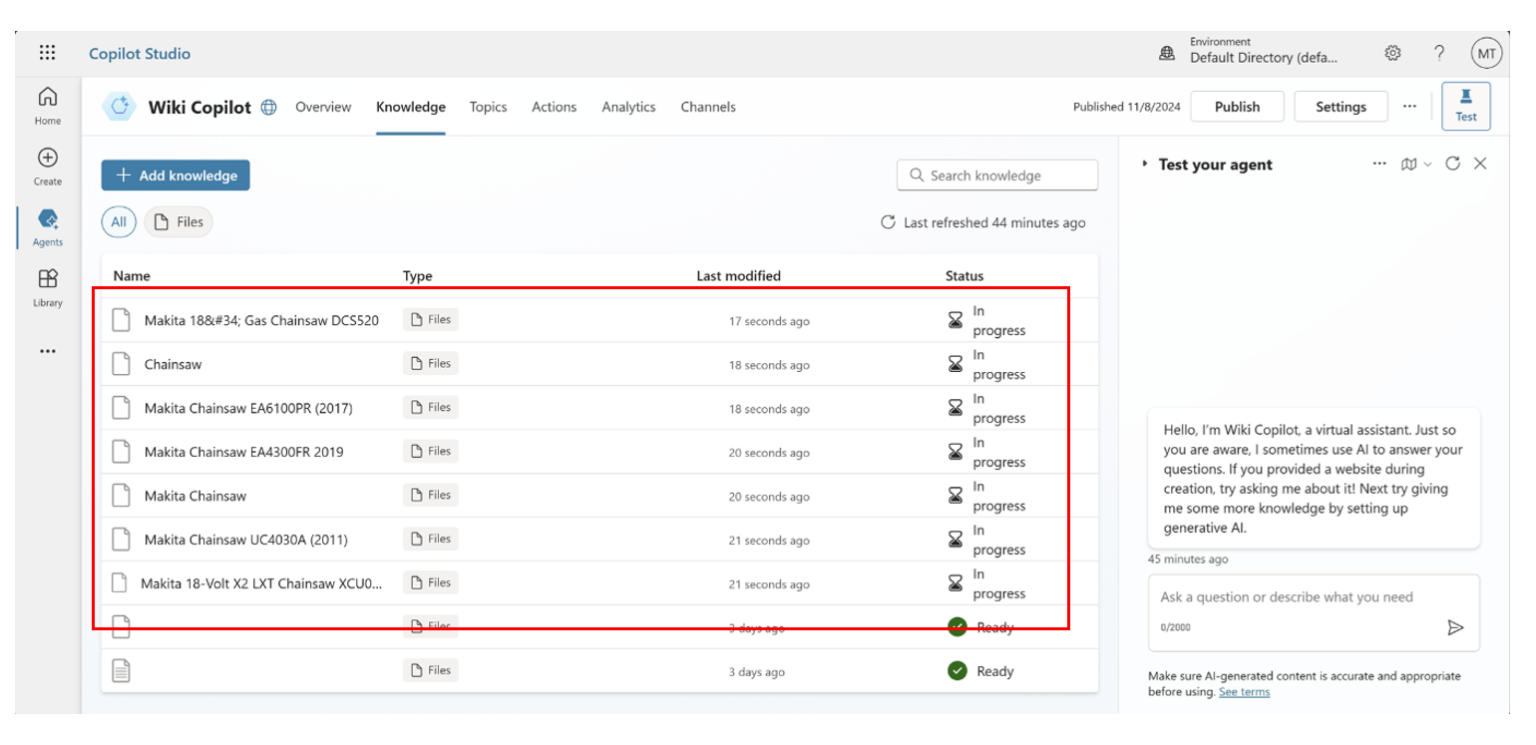
Task: Open the See terms link
Action: point(1243,691)
